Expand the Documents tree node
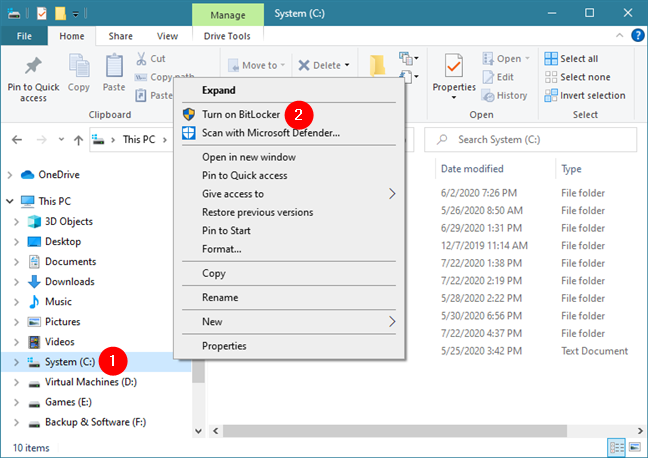Image resolution: width=648 pixels, height=458 pixels. 17,262
